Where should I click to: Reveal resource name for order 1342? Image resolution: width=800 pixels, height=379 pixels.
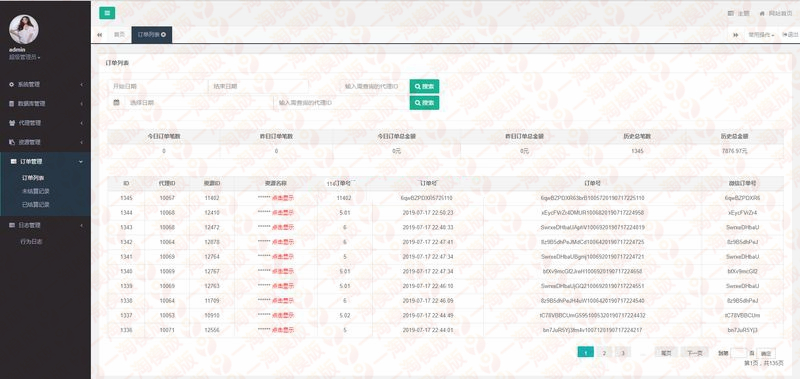click(x=283, y=242)
